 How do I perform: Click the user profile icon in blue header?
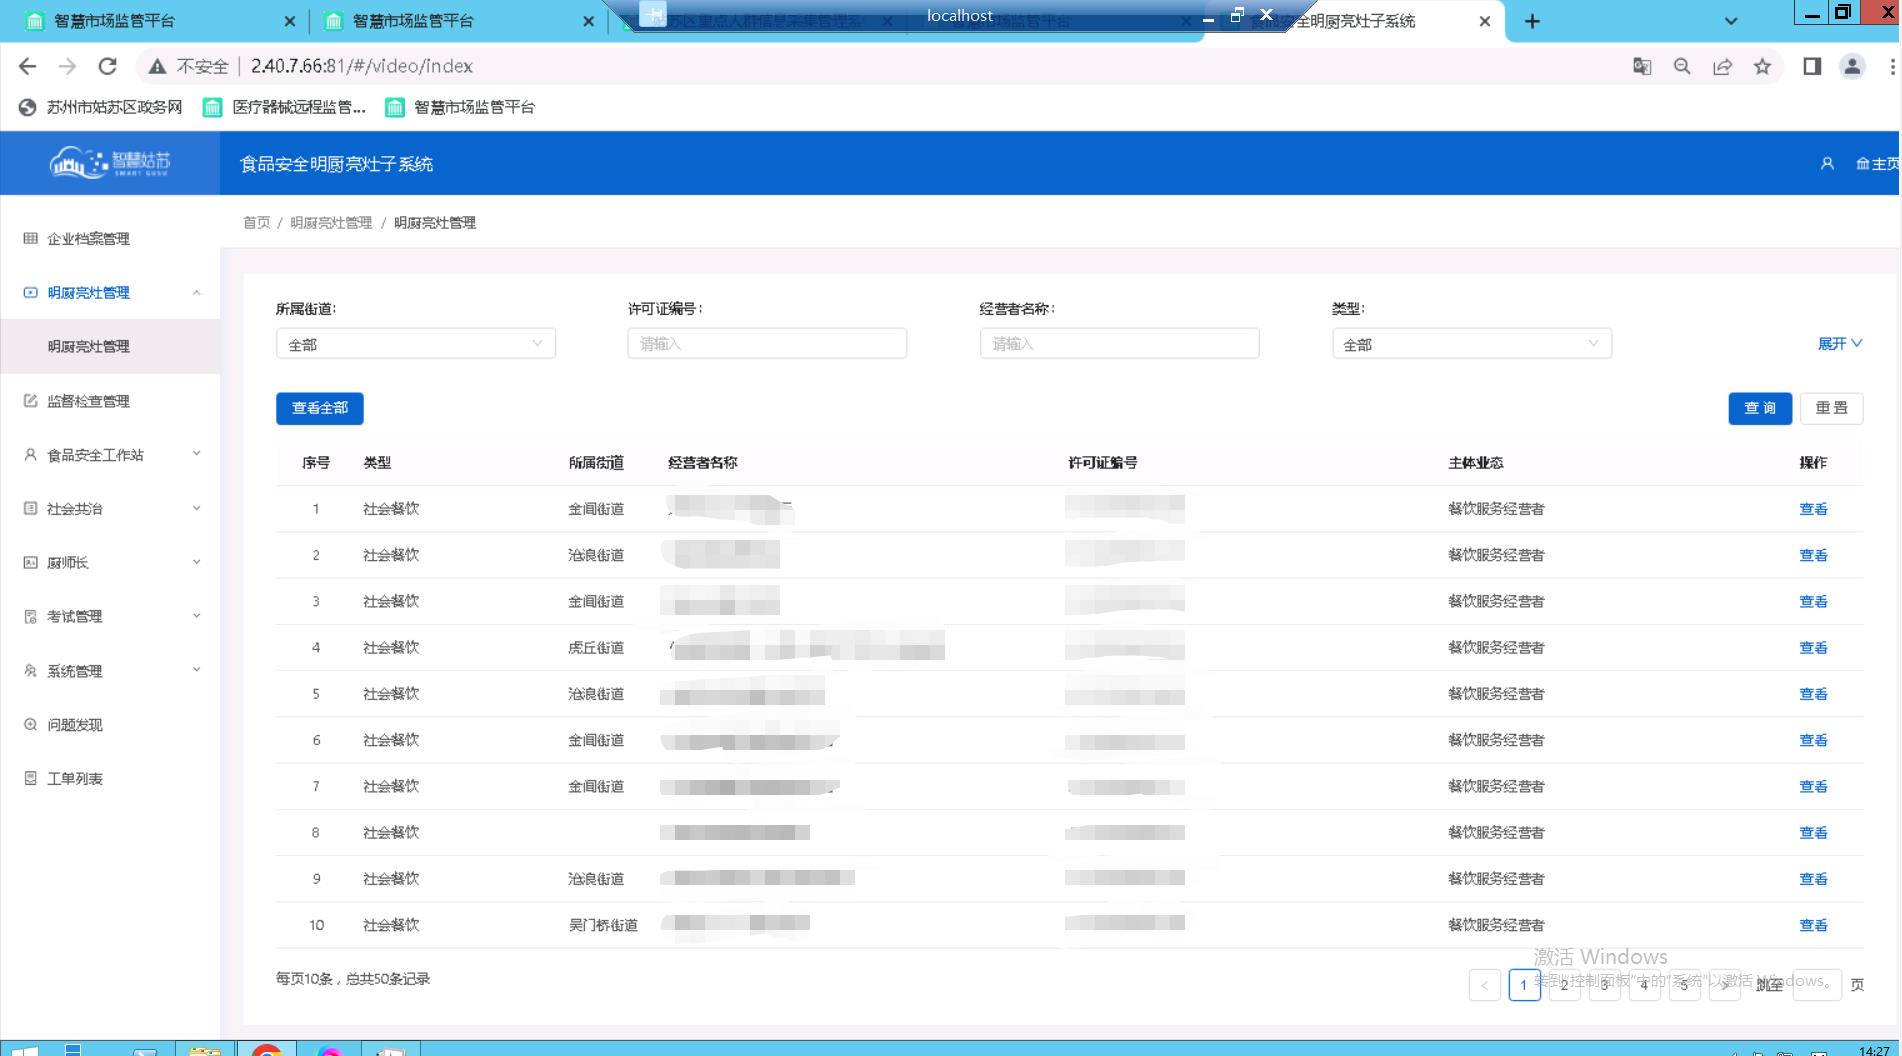pyautogui.click(x=1827, y=164)
